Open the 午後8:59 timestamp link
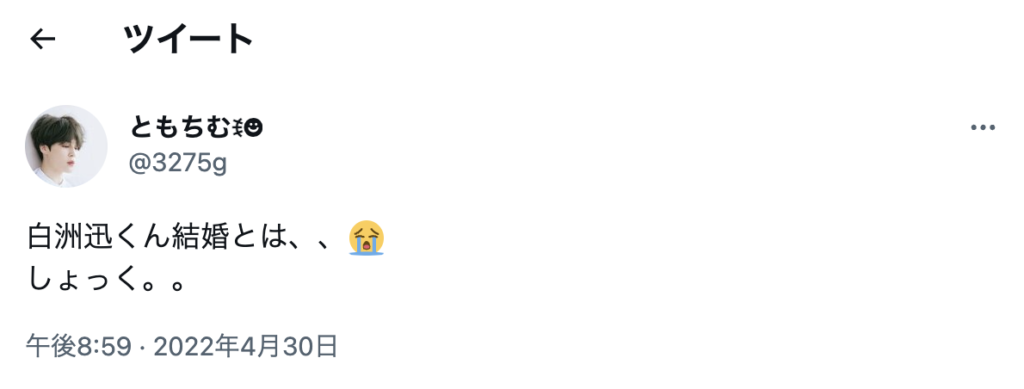The width and height of the screenshot is (1024, 389). pos(79,347)
